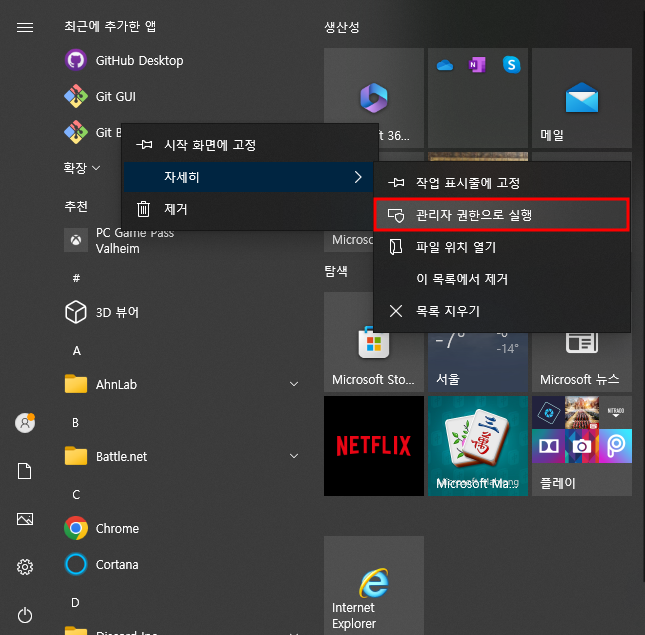Open the AhnLab folder
The width and height of the screenshot is (645, 635).
(x=181, y=384)
